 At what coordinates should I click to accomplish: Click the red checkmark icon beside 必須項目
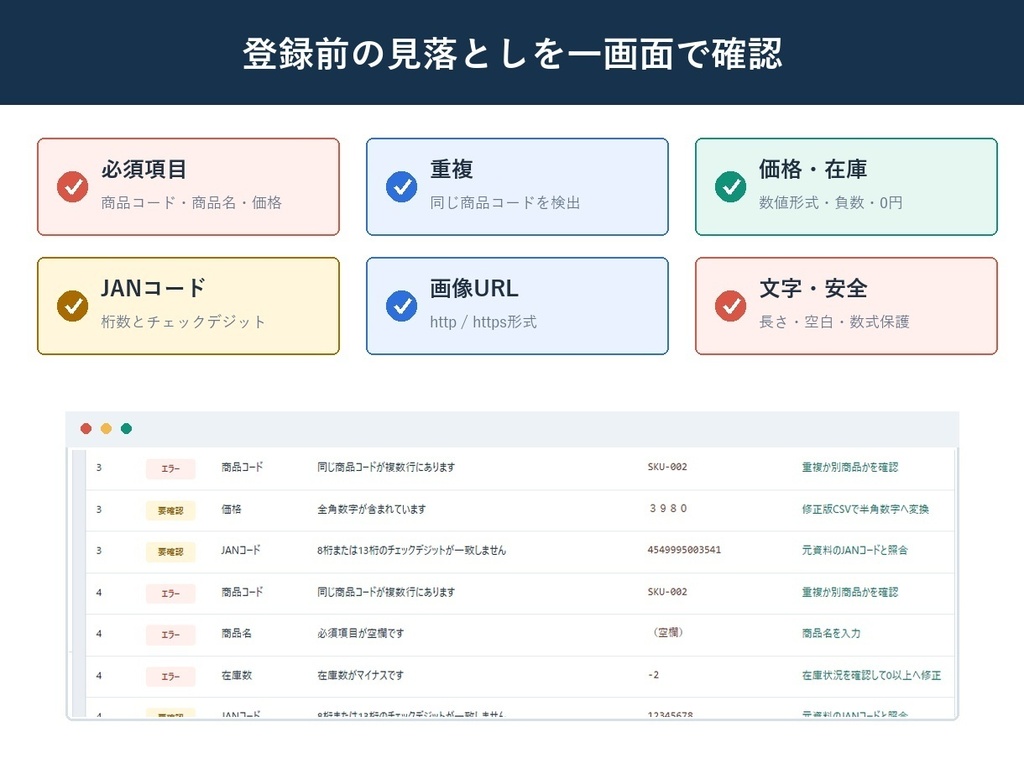pyautogui.click(x=72, y=187)
